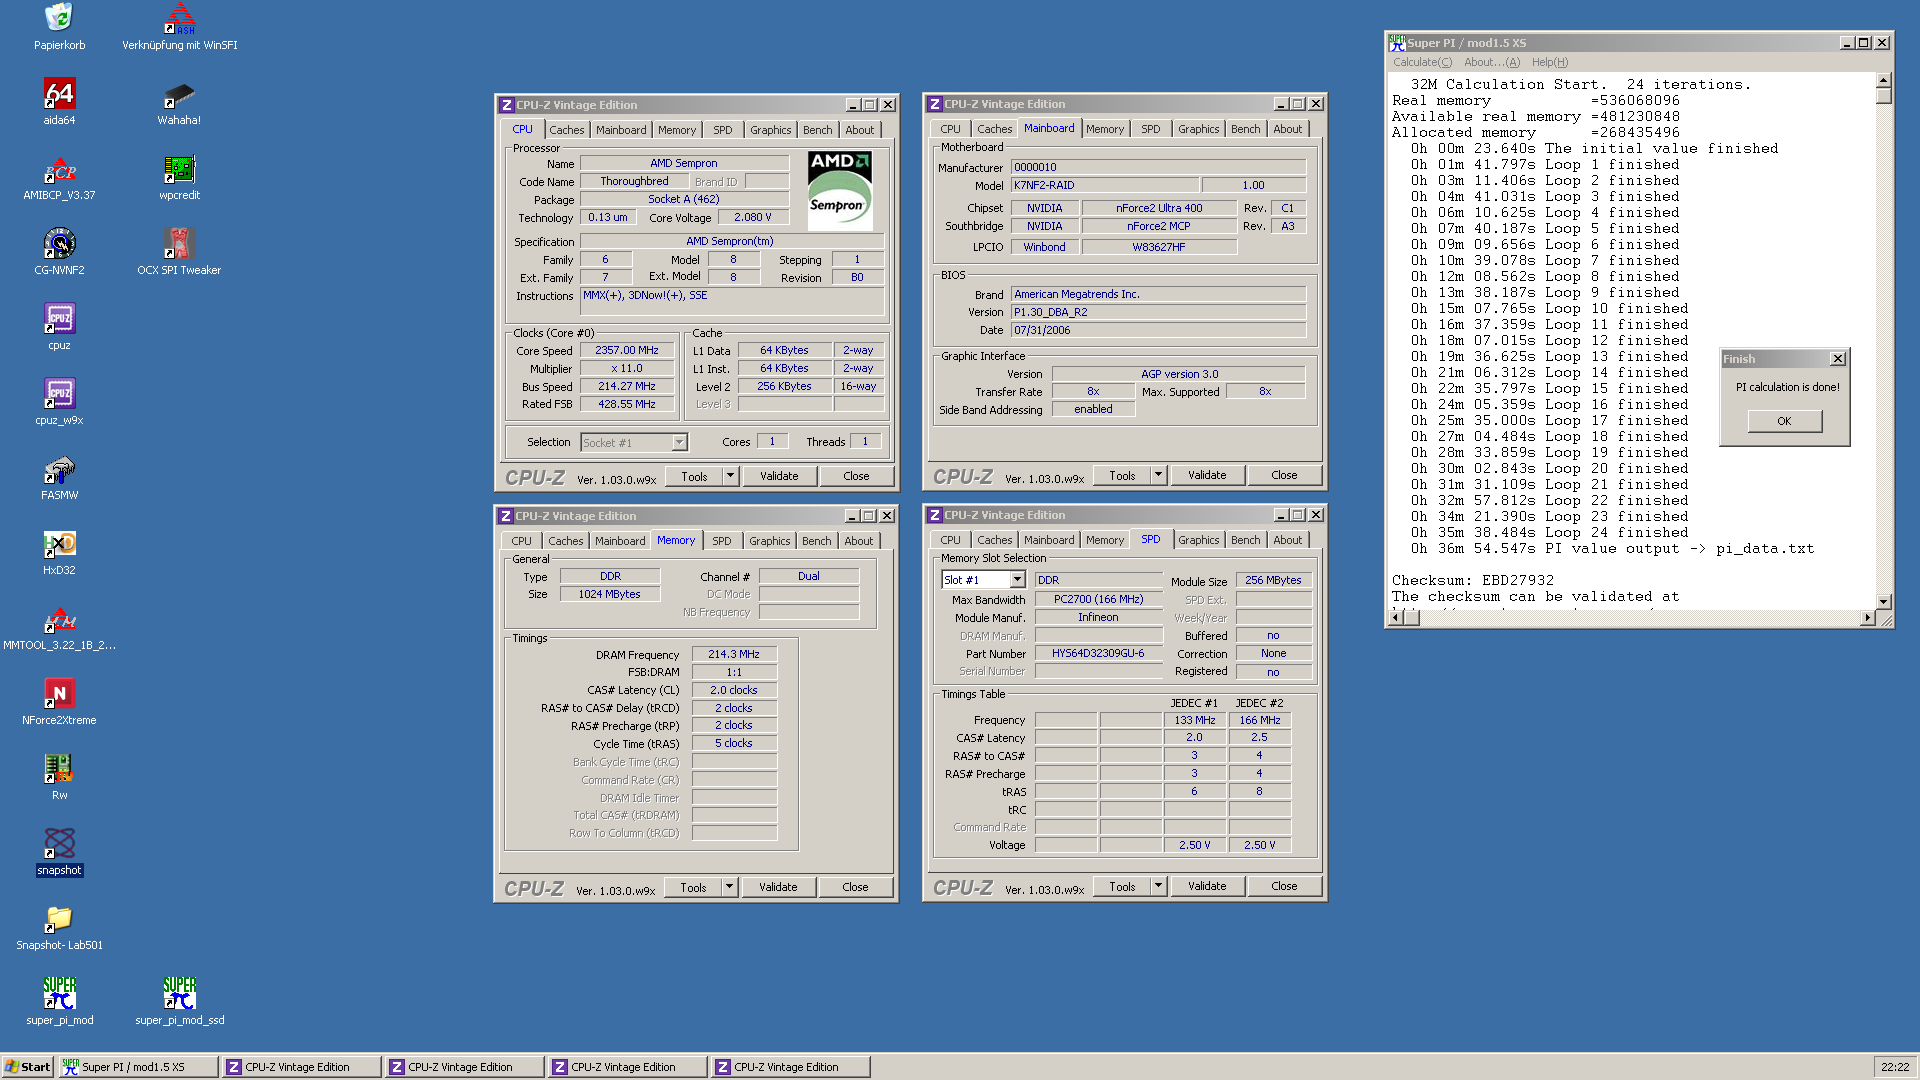The width and height of the screenshot is (1920, 1080).
Task: Click the taskbar clock 22:22
Action: tap(1894, 1067)
